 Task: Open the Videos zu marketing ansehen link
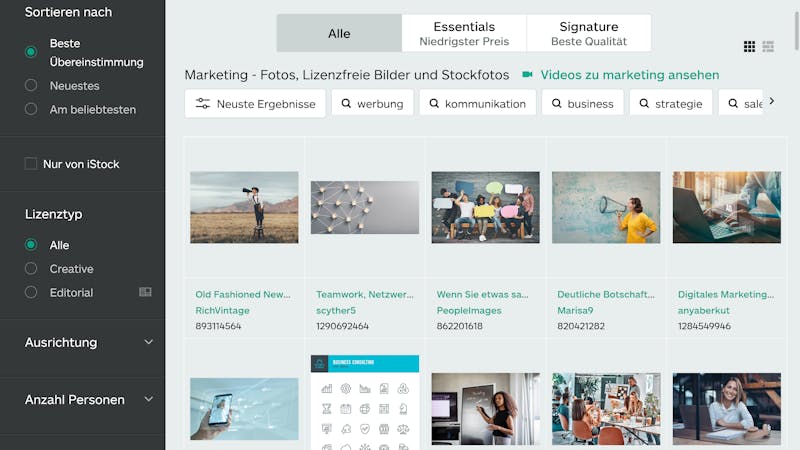pos(630,74)
